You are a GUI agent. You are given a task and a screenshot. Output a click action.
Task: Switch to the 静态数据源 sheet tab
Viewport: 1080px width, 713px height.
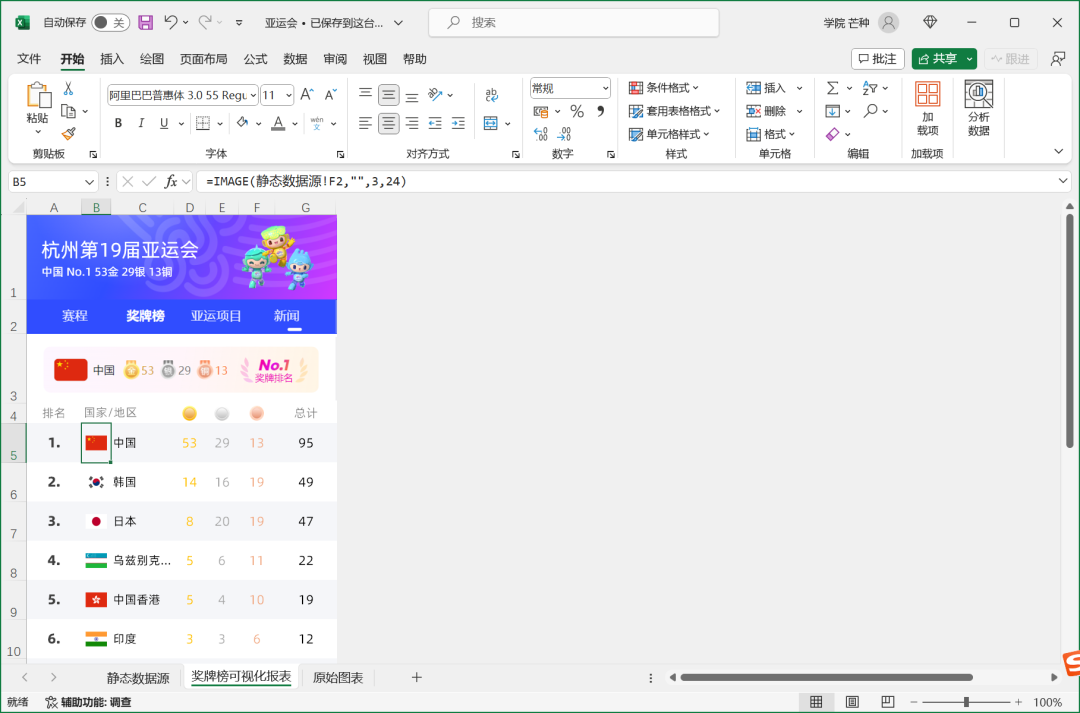tap(138, 678)
